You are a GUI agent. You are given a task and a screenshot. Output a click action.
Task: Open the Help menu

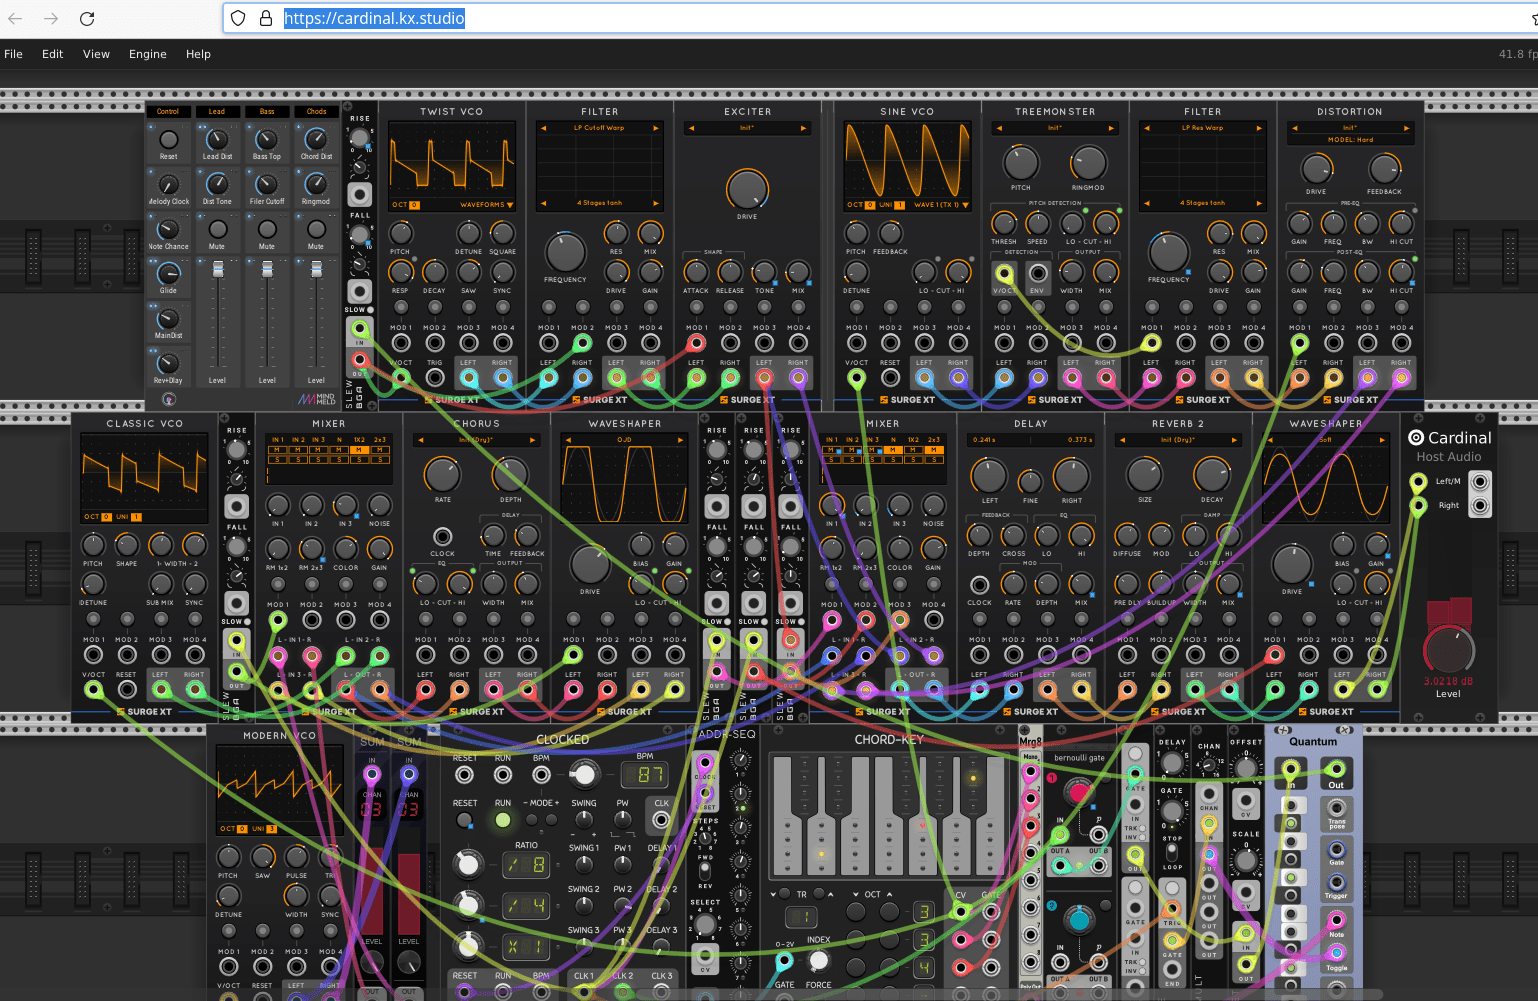pos(198,54)
